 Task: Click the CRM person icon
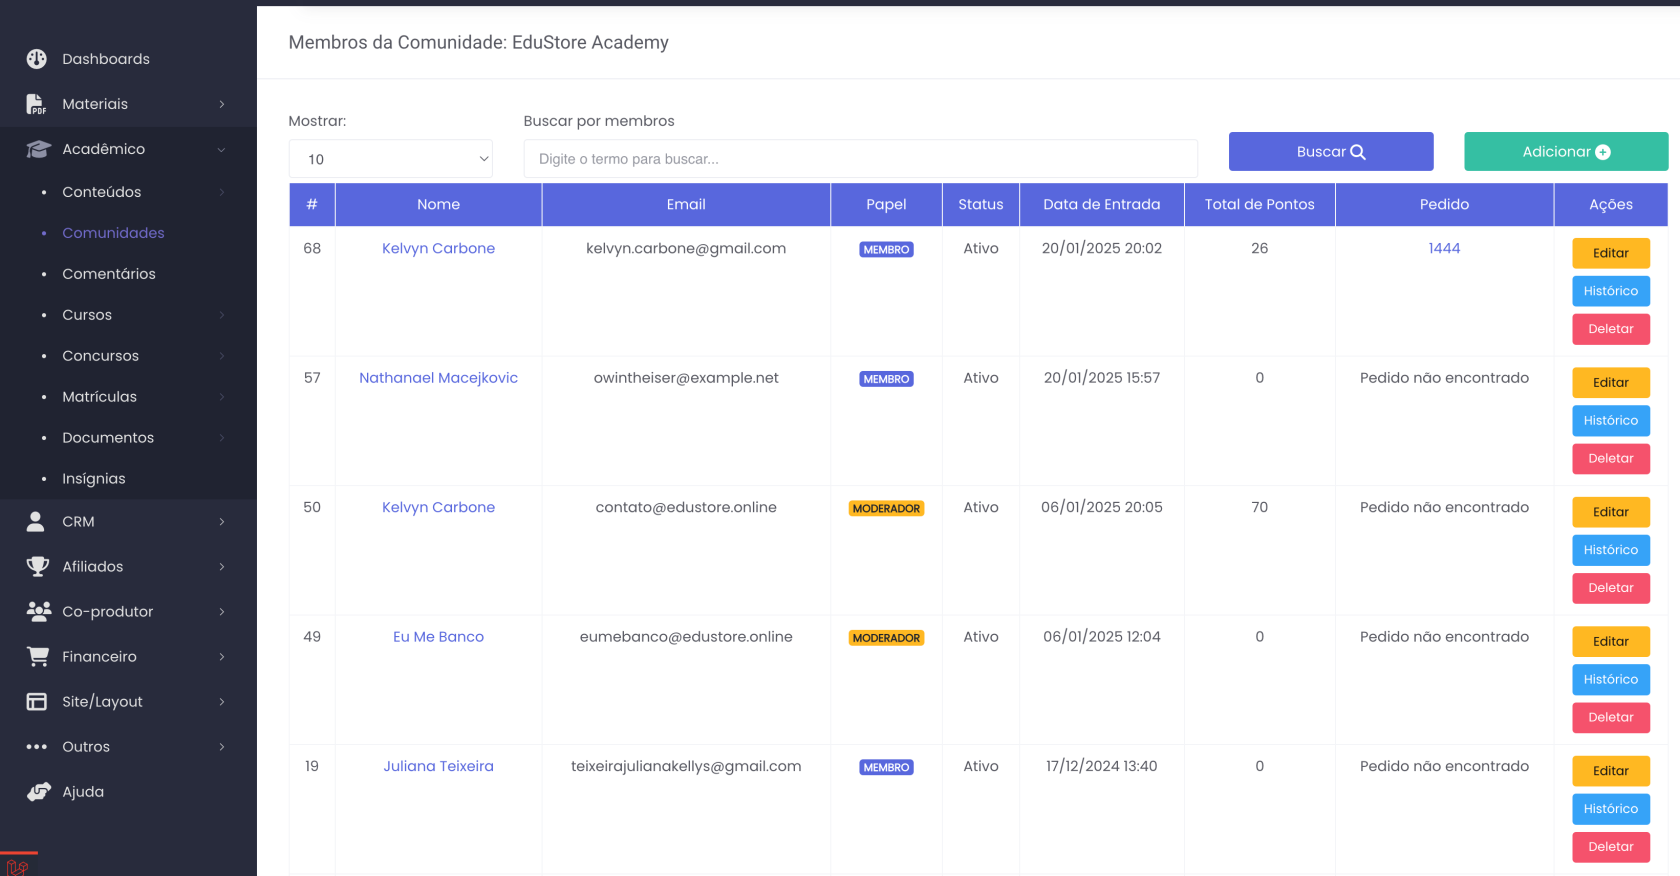(36, 521)
